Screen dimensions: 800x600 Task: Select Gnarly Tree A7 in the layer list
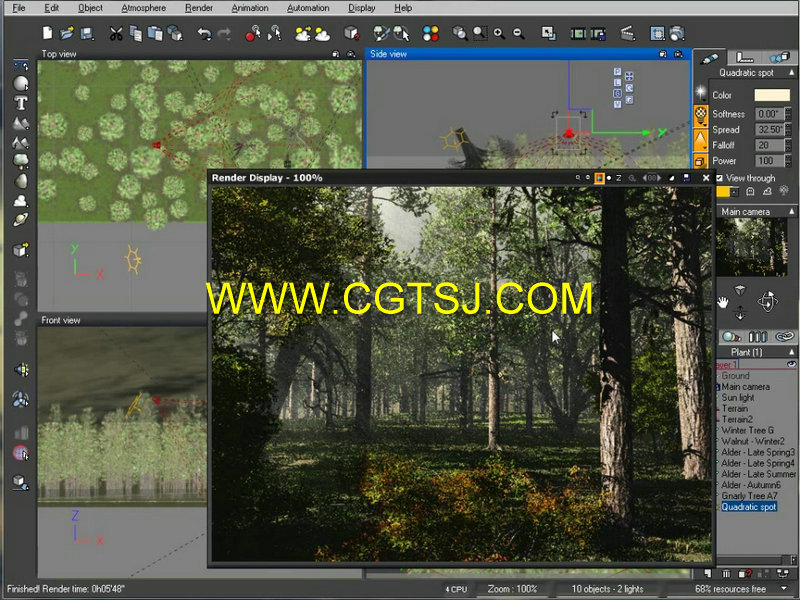[749, 496]
